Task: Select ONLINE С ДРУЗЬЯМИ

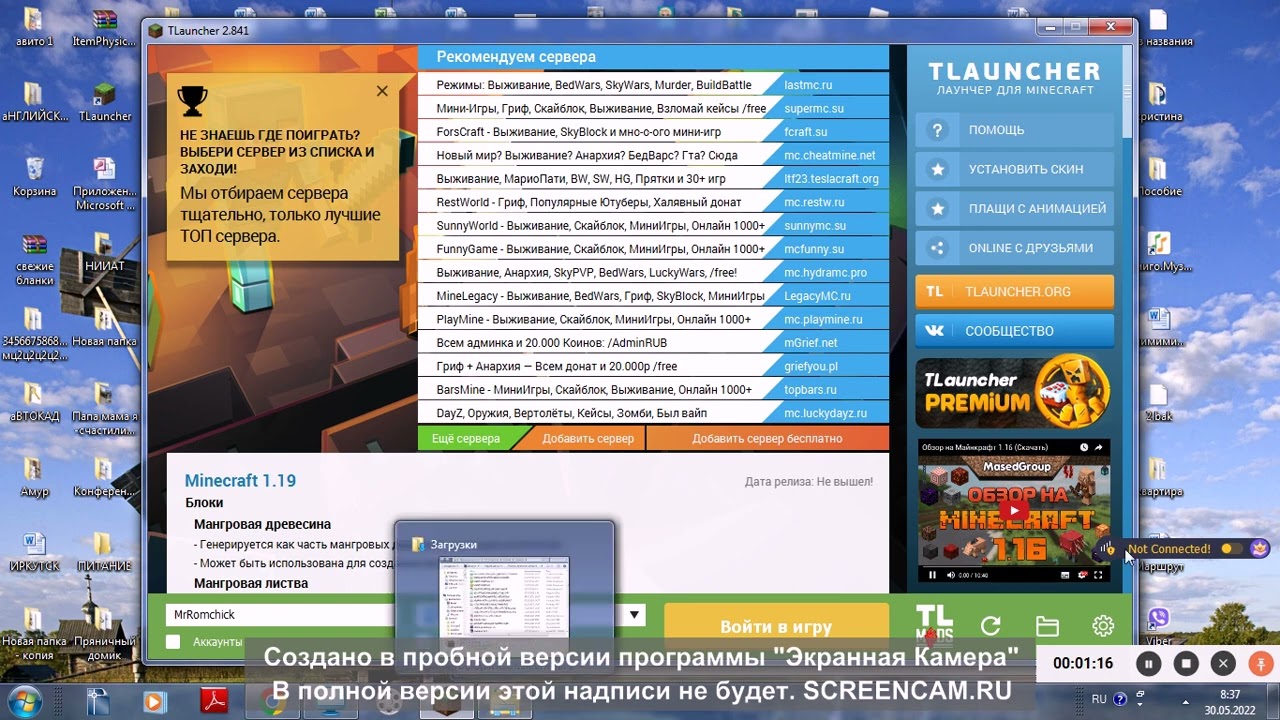Action: tap(1014, 248)
